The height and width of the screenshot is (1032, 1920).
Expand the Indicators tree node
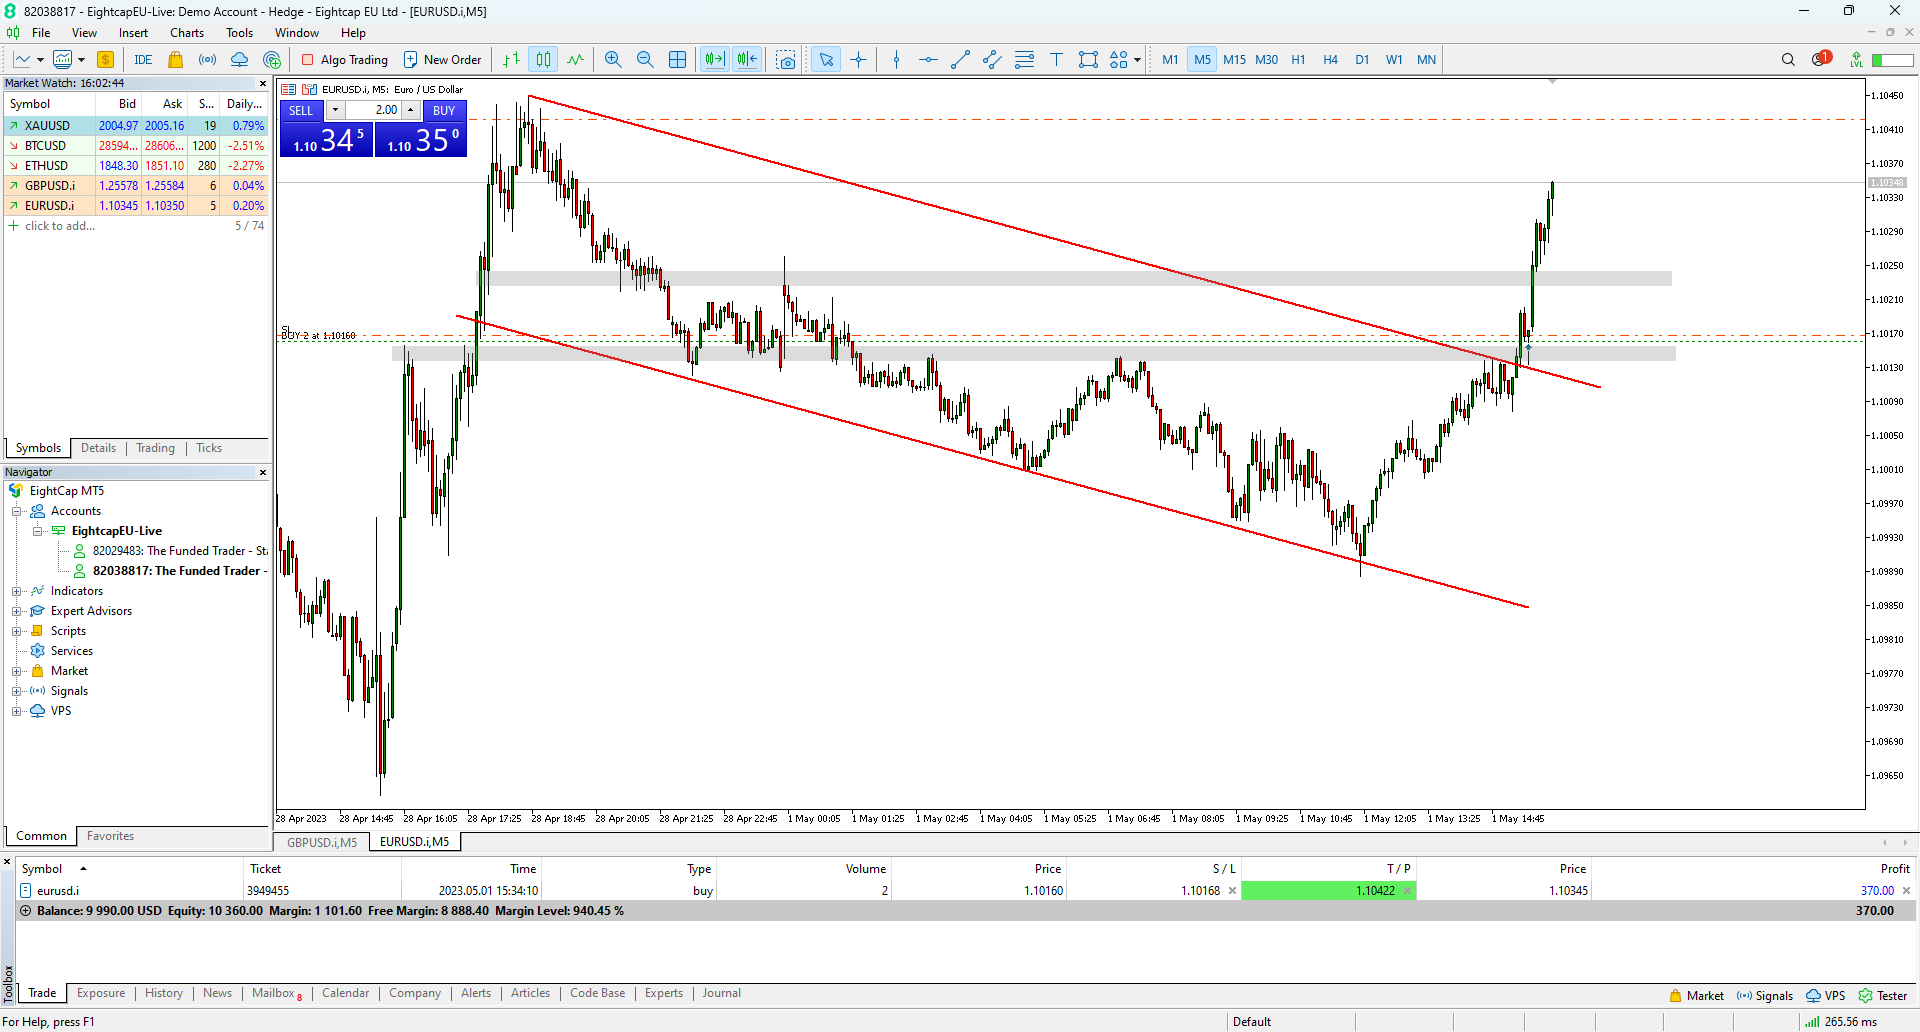pyautogui.click(x=17, y=591)
